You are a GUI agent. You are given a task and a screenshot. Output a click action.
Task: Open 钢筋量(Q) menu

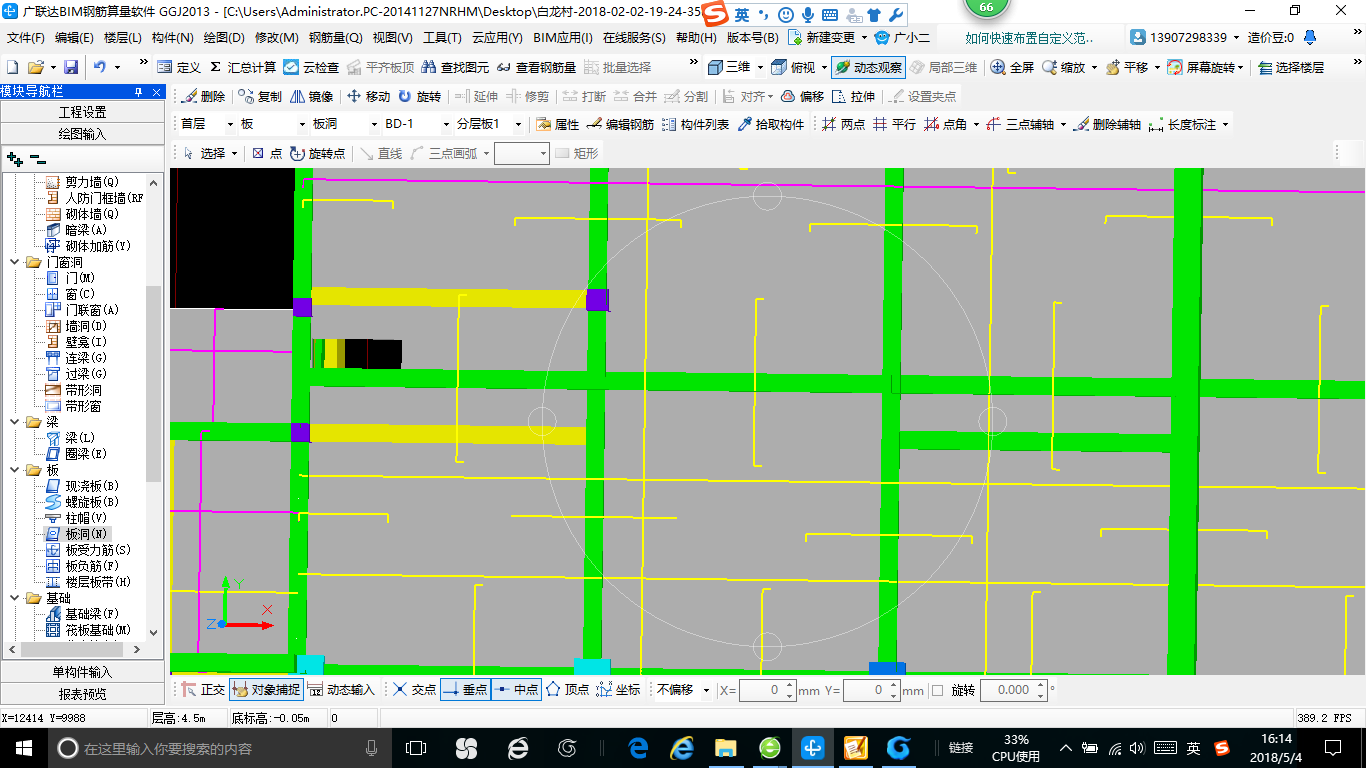[335, 37]
